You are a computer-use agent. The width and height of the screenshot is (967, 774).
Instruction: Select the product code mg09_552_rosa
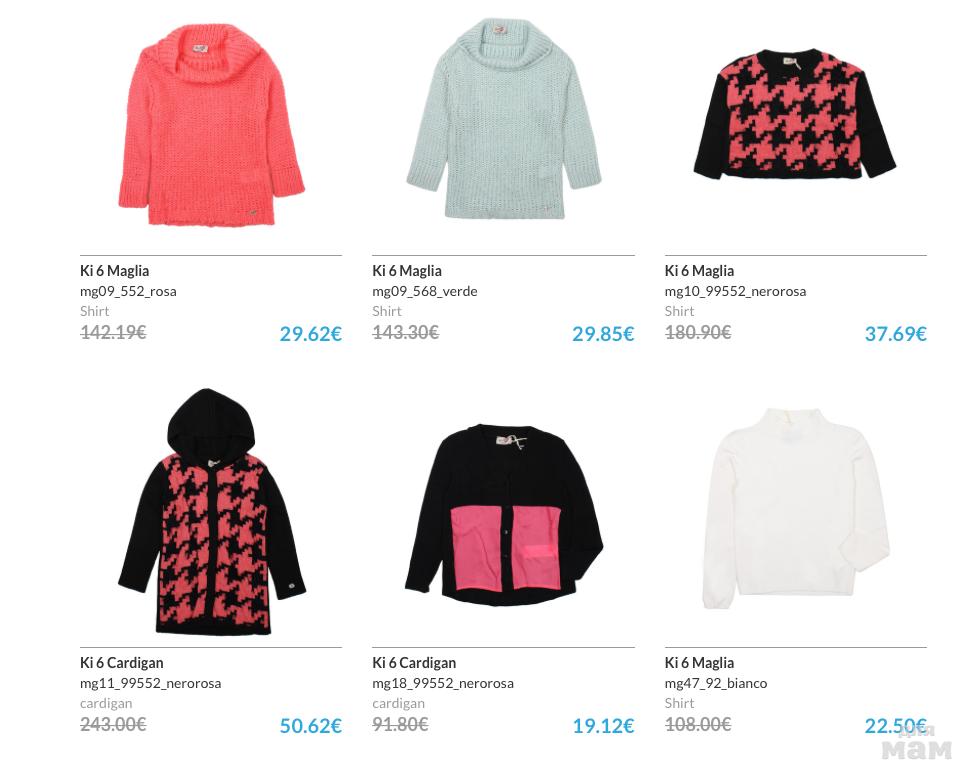pos(128,291)
